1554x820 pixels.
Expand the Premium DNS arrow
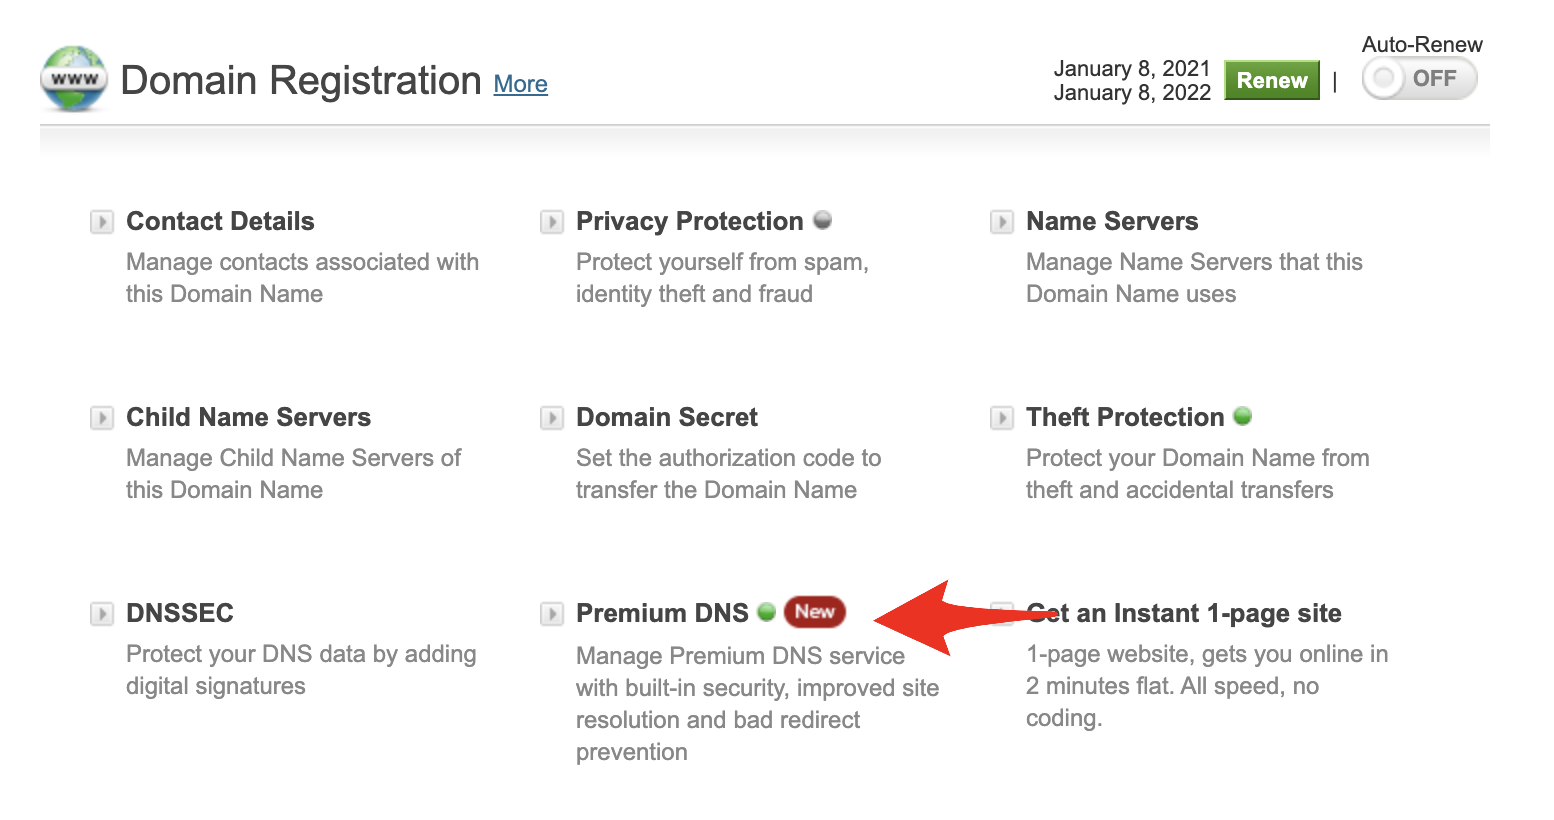[x=552, y=614]
